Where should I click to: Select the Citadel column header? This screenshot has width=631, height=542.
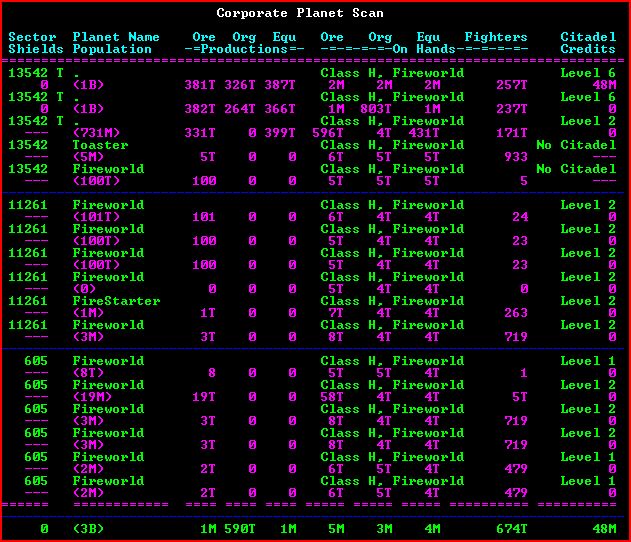(588, 37)
